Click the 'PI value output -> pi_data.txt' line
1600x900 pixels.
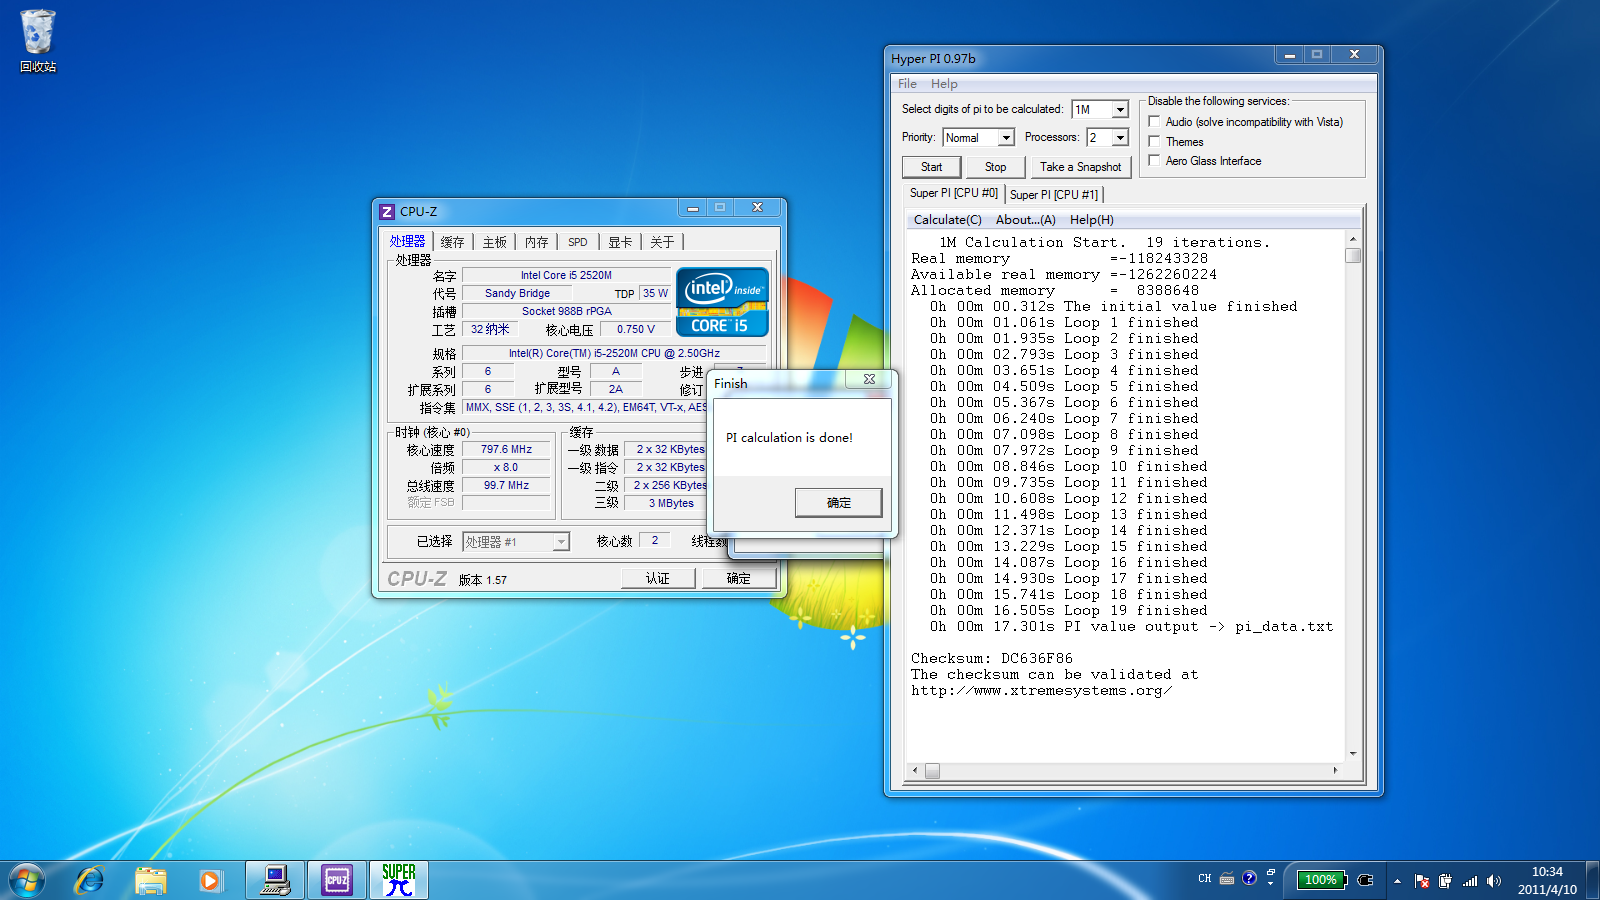pyautogui.click(x=1131, y=626)
